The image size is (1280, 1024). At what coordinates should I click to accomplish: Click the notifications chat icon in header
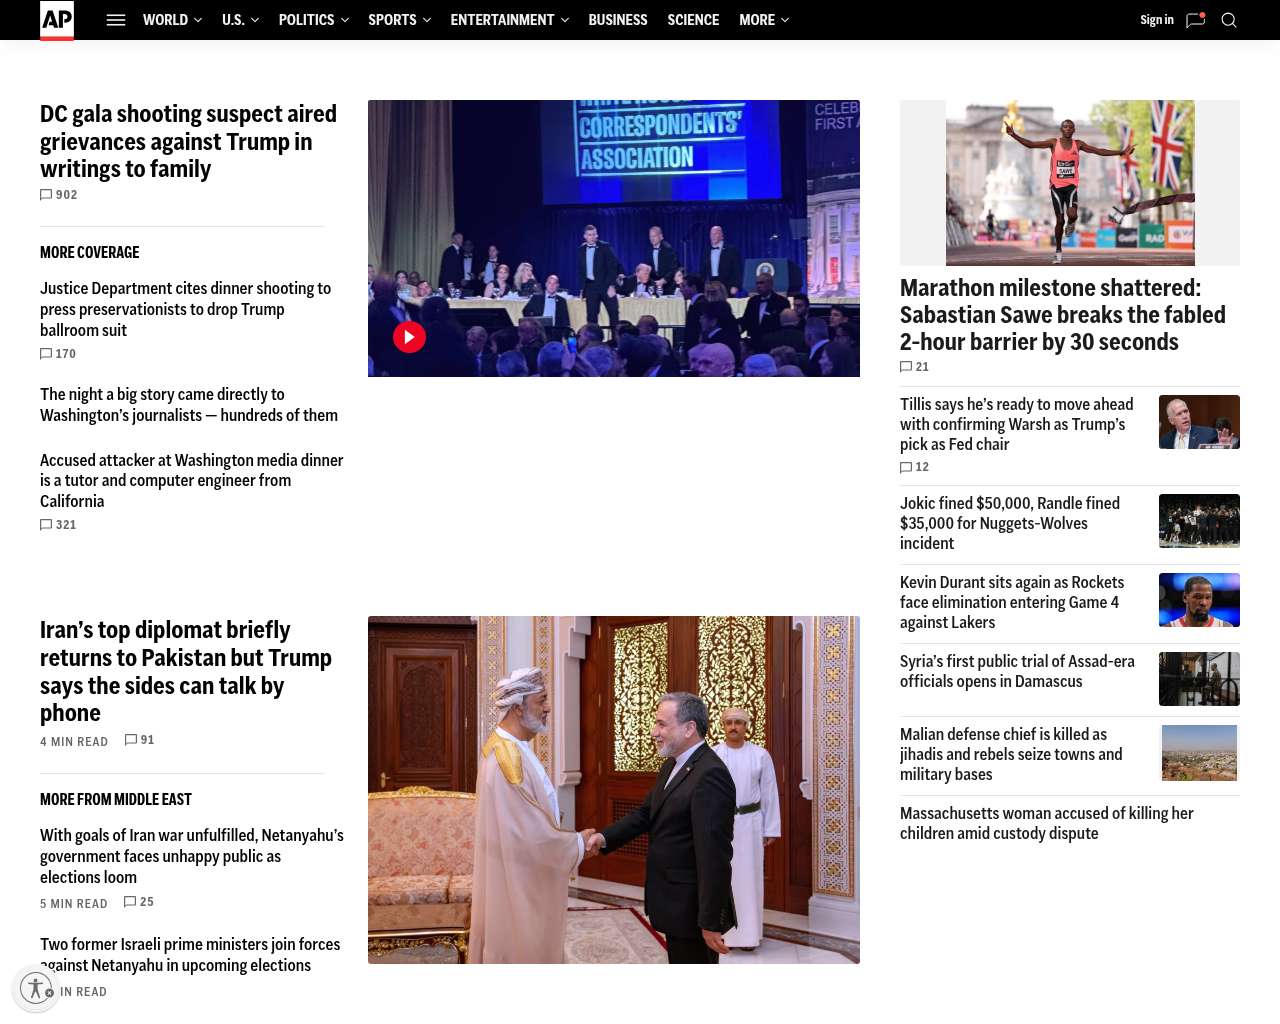tap(1195, 20)
